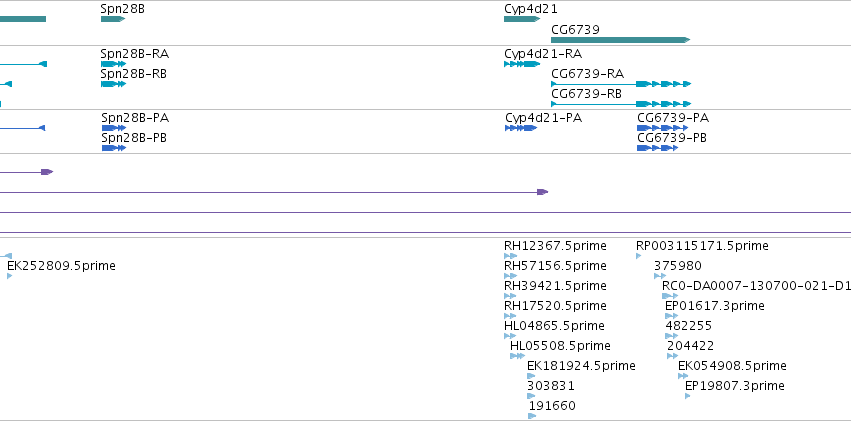Click the purple arrow ending near Cyp4d21
Image resolution: width=851 pixels, height=421 pixels.
274,192
